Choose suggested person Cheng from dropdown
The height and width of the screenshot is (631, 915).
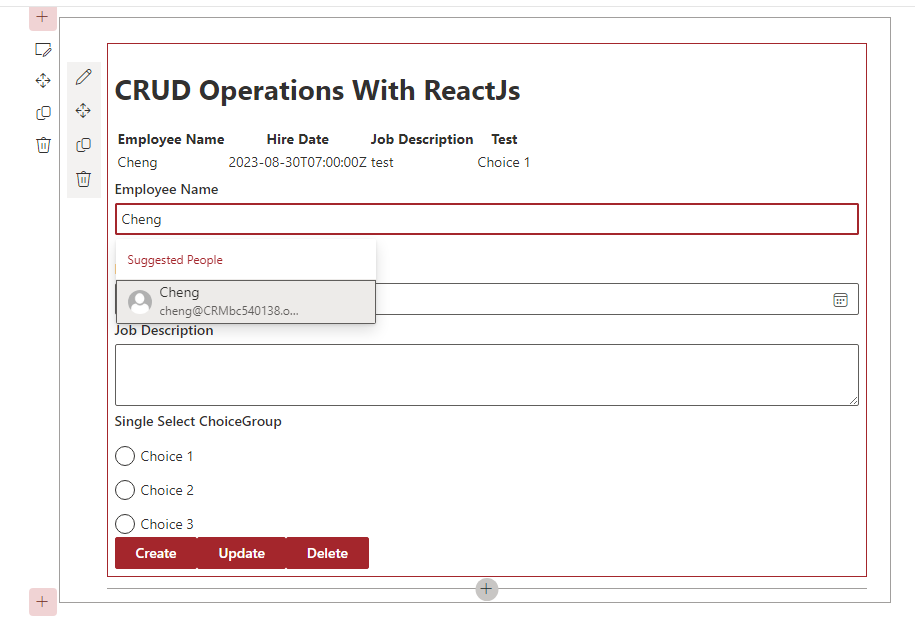(246, 302)
